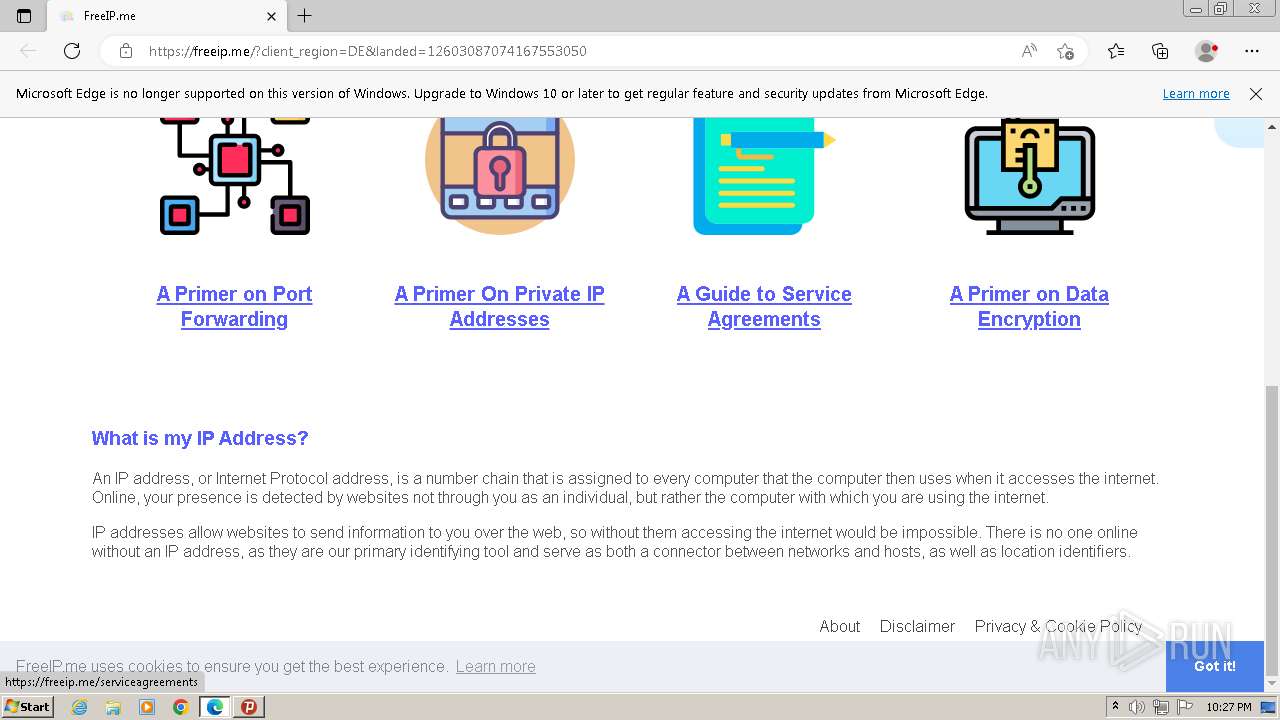Viewport: 1280px width, 720px height.
Task: Click the data encryption monitor illustration
Action: (1029, 177)
